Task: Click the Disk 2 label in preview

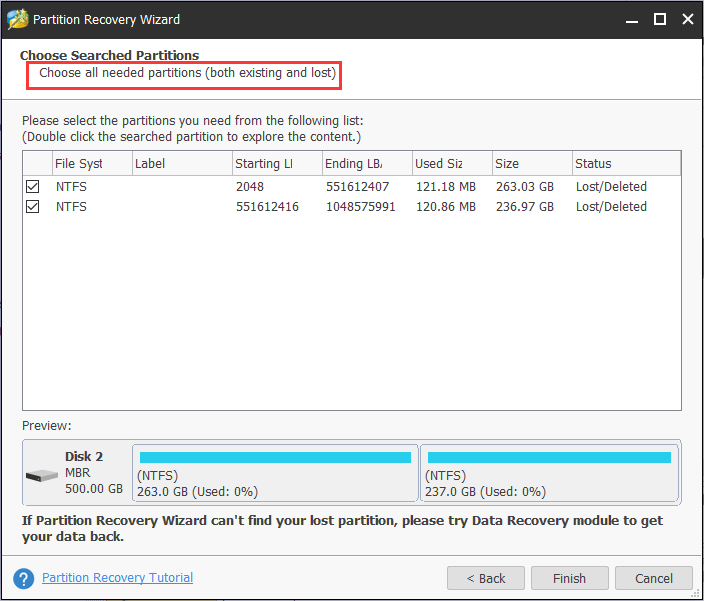Action: pyautogui.click(x=84, y=456)
